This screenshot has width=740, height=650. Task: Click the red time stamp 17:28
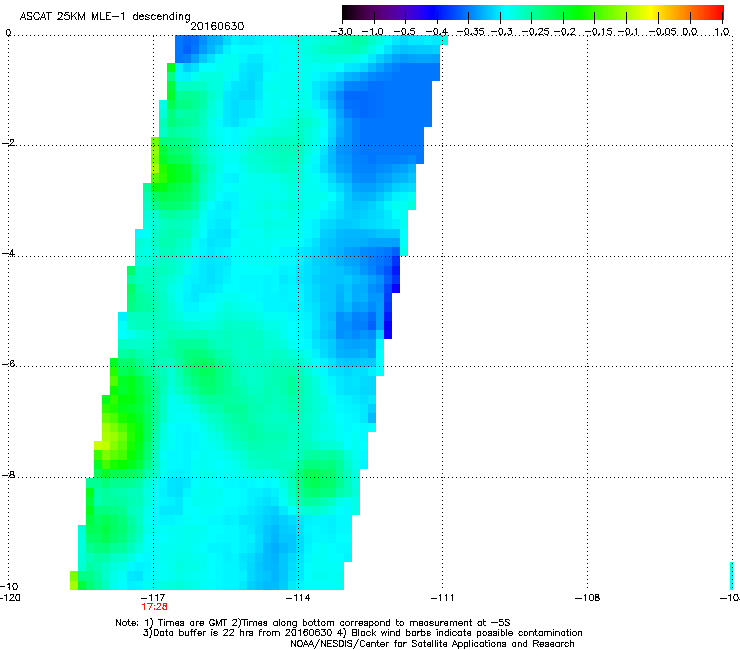click(154, 607)
